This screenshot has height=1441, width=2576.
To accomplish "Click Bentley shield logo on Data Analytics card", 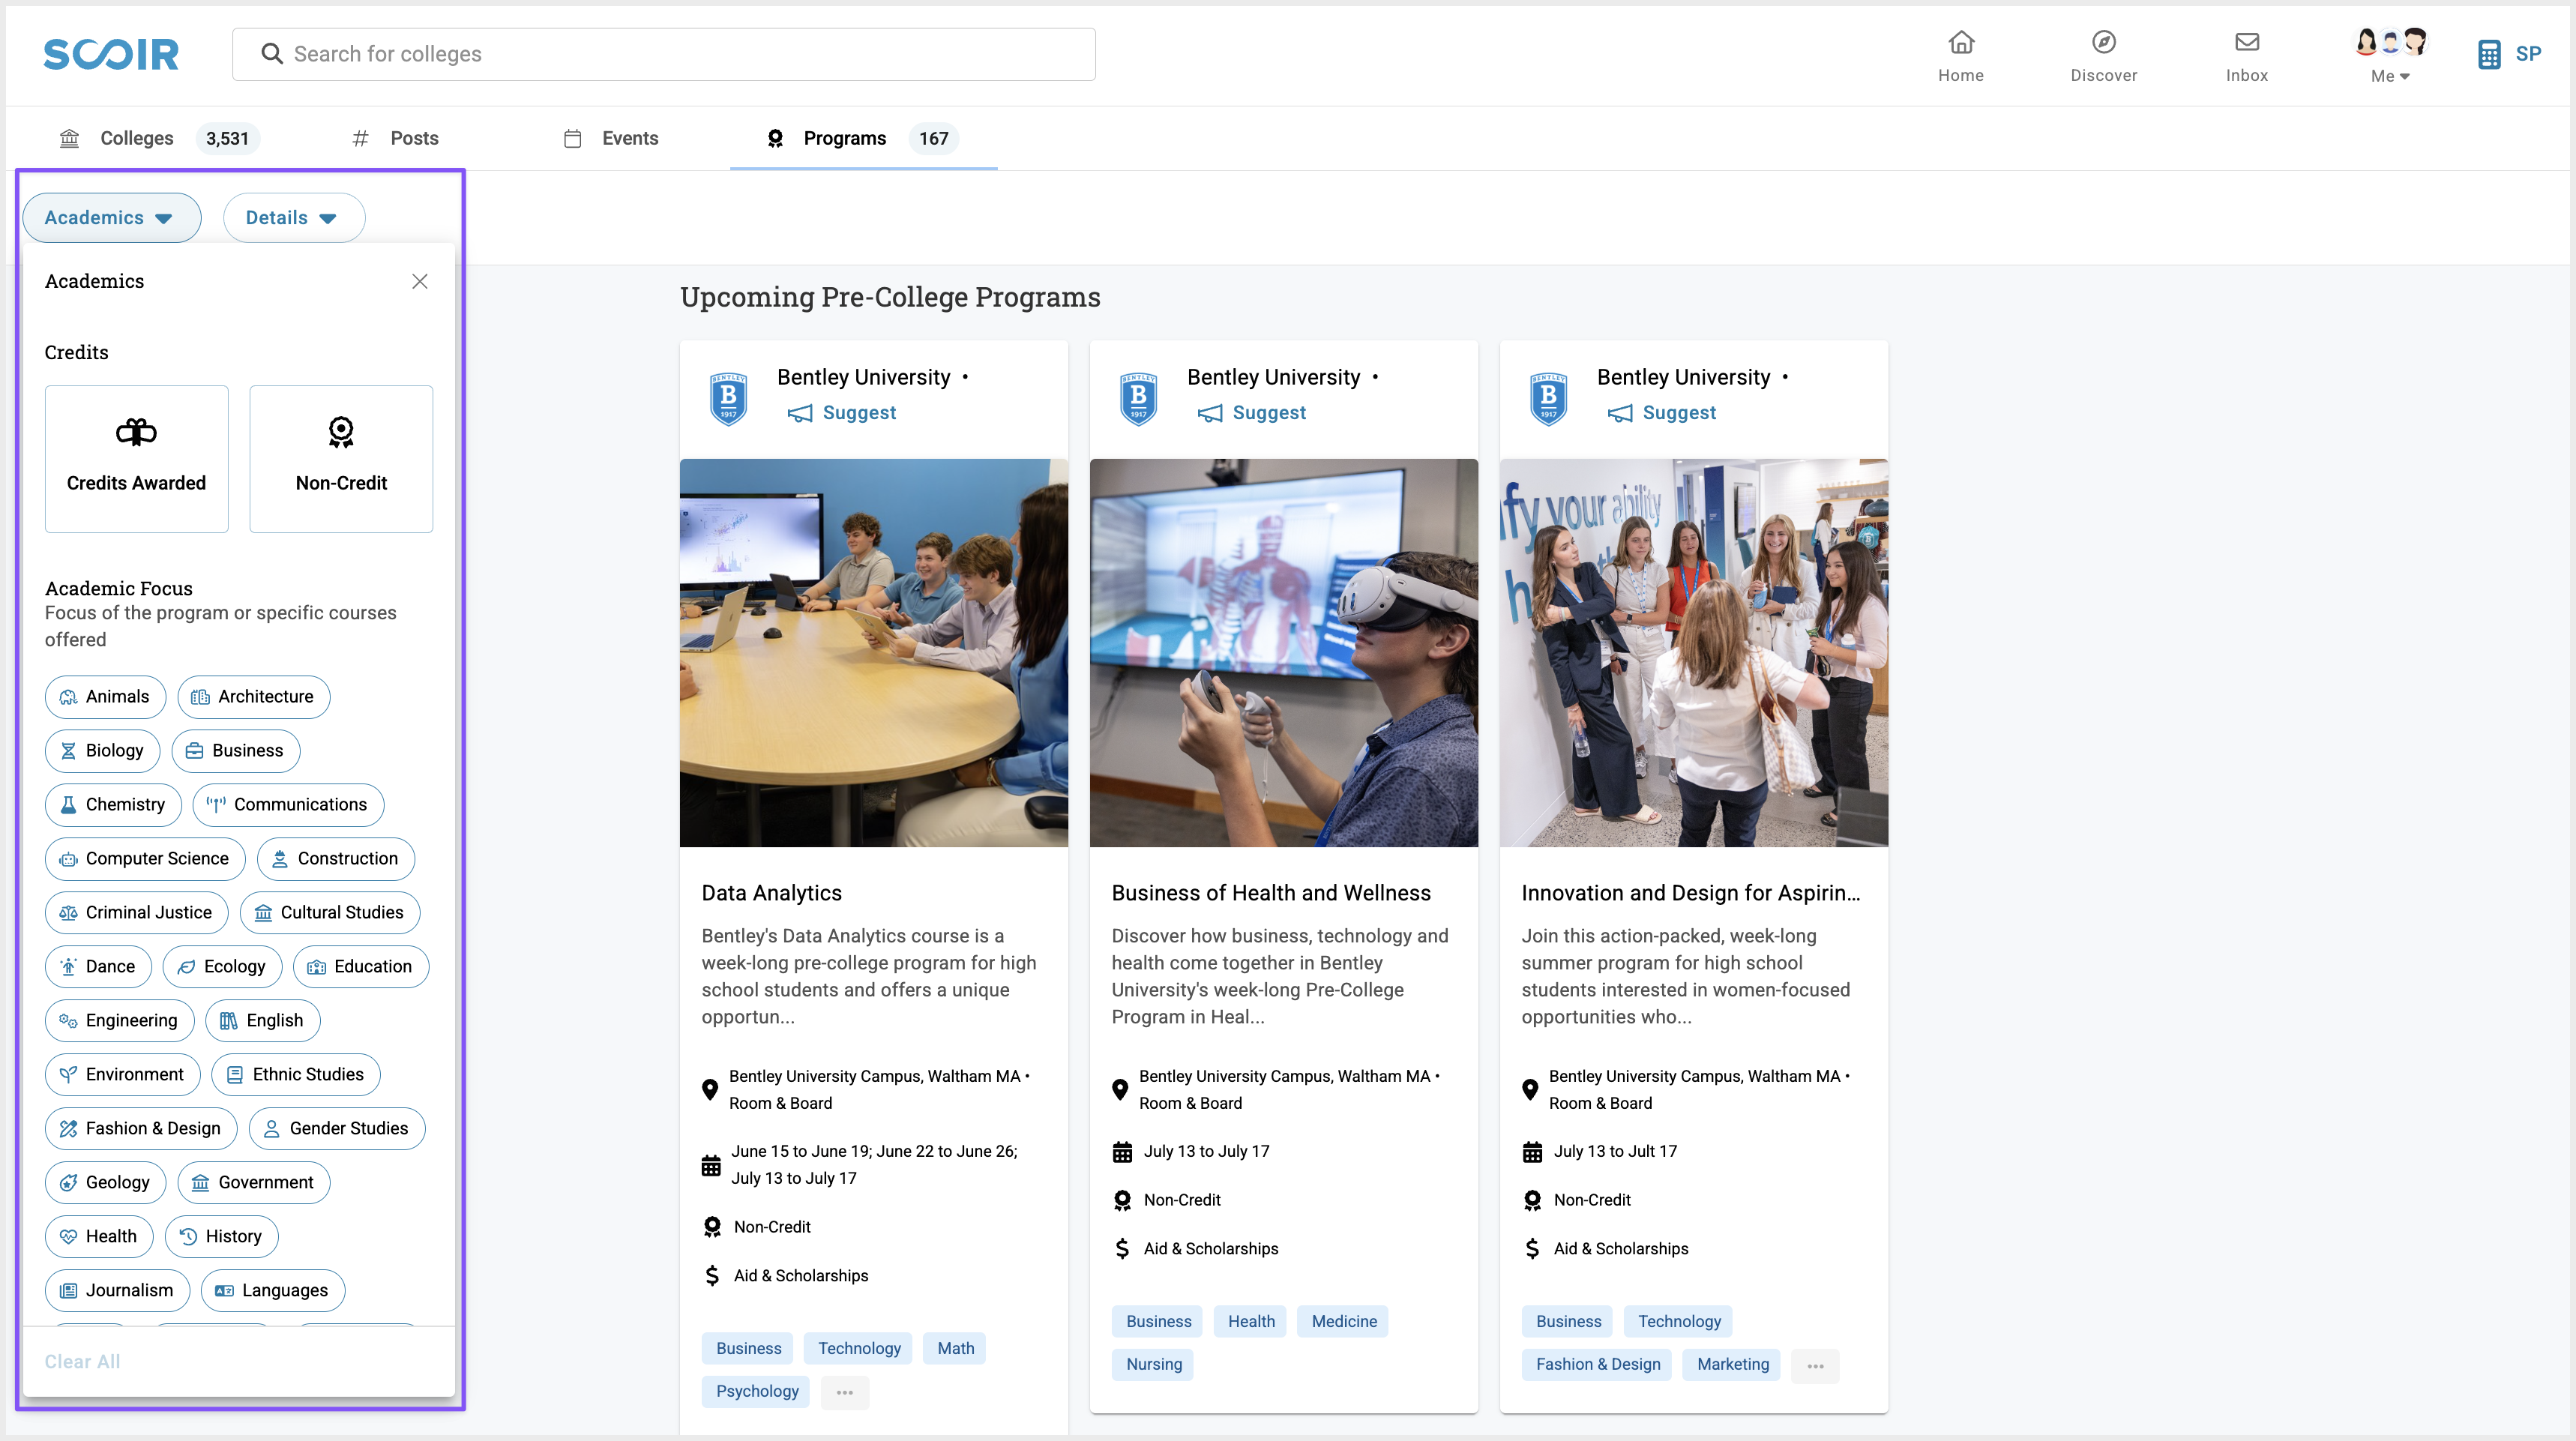I will pyautogui.click(x=728, y=398).
